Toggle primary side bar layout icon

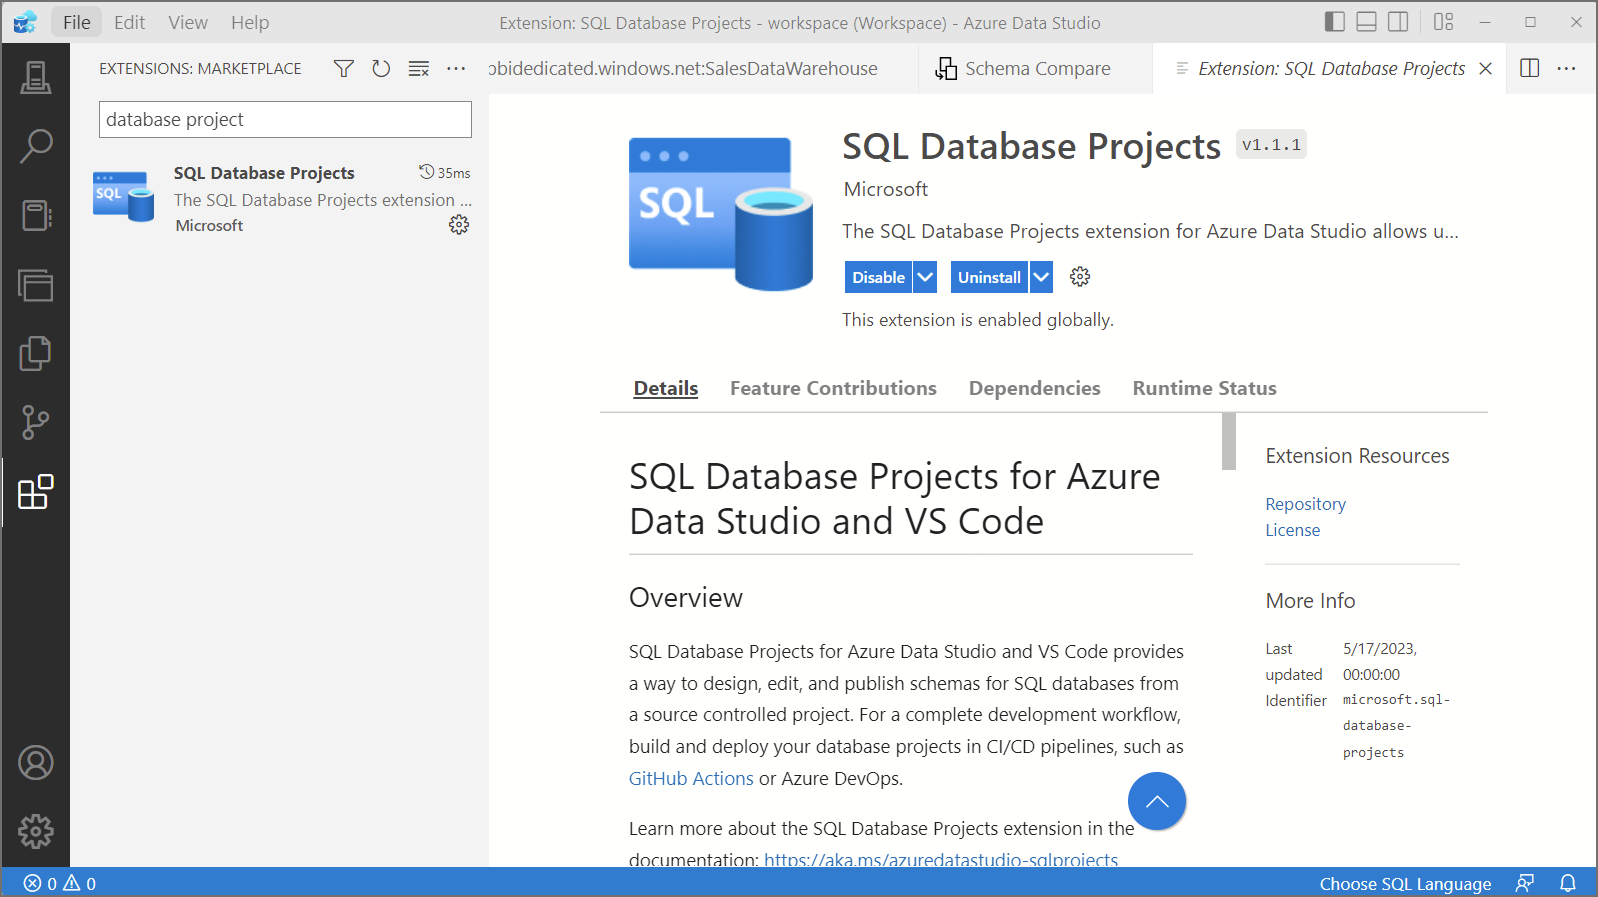[1335, 22]
